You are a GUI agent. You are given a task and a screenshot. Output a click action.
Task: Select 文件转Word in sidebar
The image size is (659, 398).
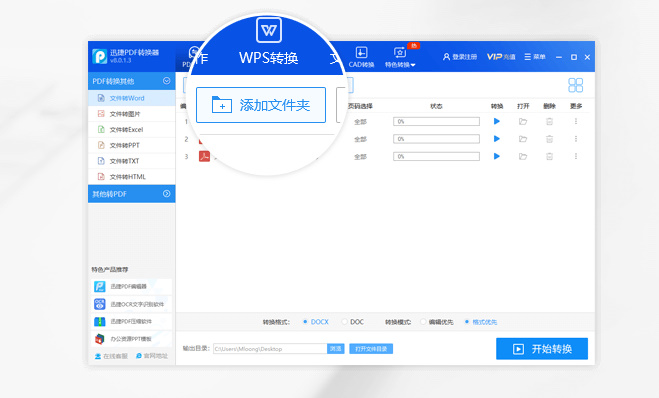click(132, 98)
